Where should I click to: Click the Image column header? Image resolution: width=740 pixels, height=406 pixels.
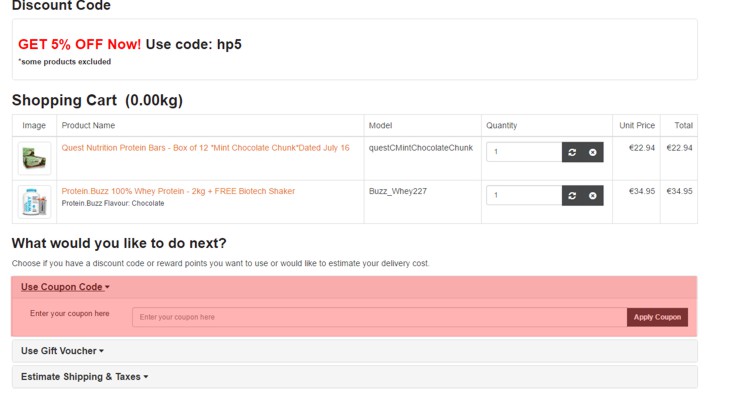click(x=34, y=126)
